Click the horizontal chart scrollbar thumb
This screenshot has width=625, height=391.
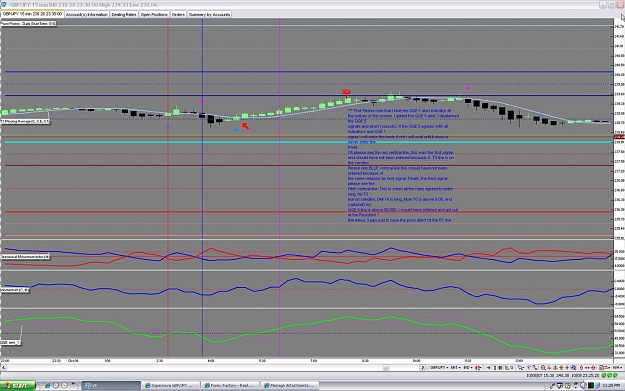pyautogui.click(x=386, y=367)
